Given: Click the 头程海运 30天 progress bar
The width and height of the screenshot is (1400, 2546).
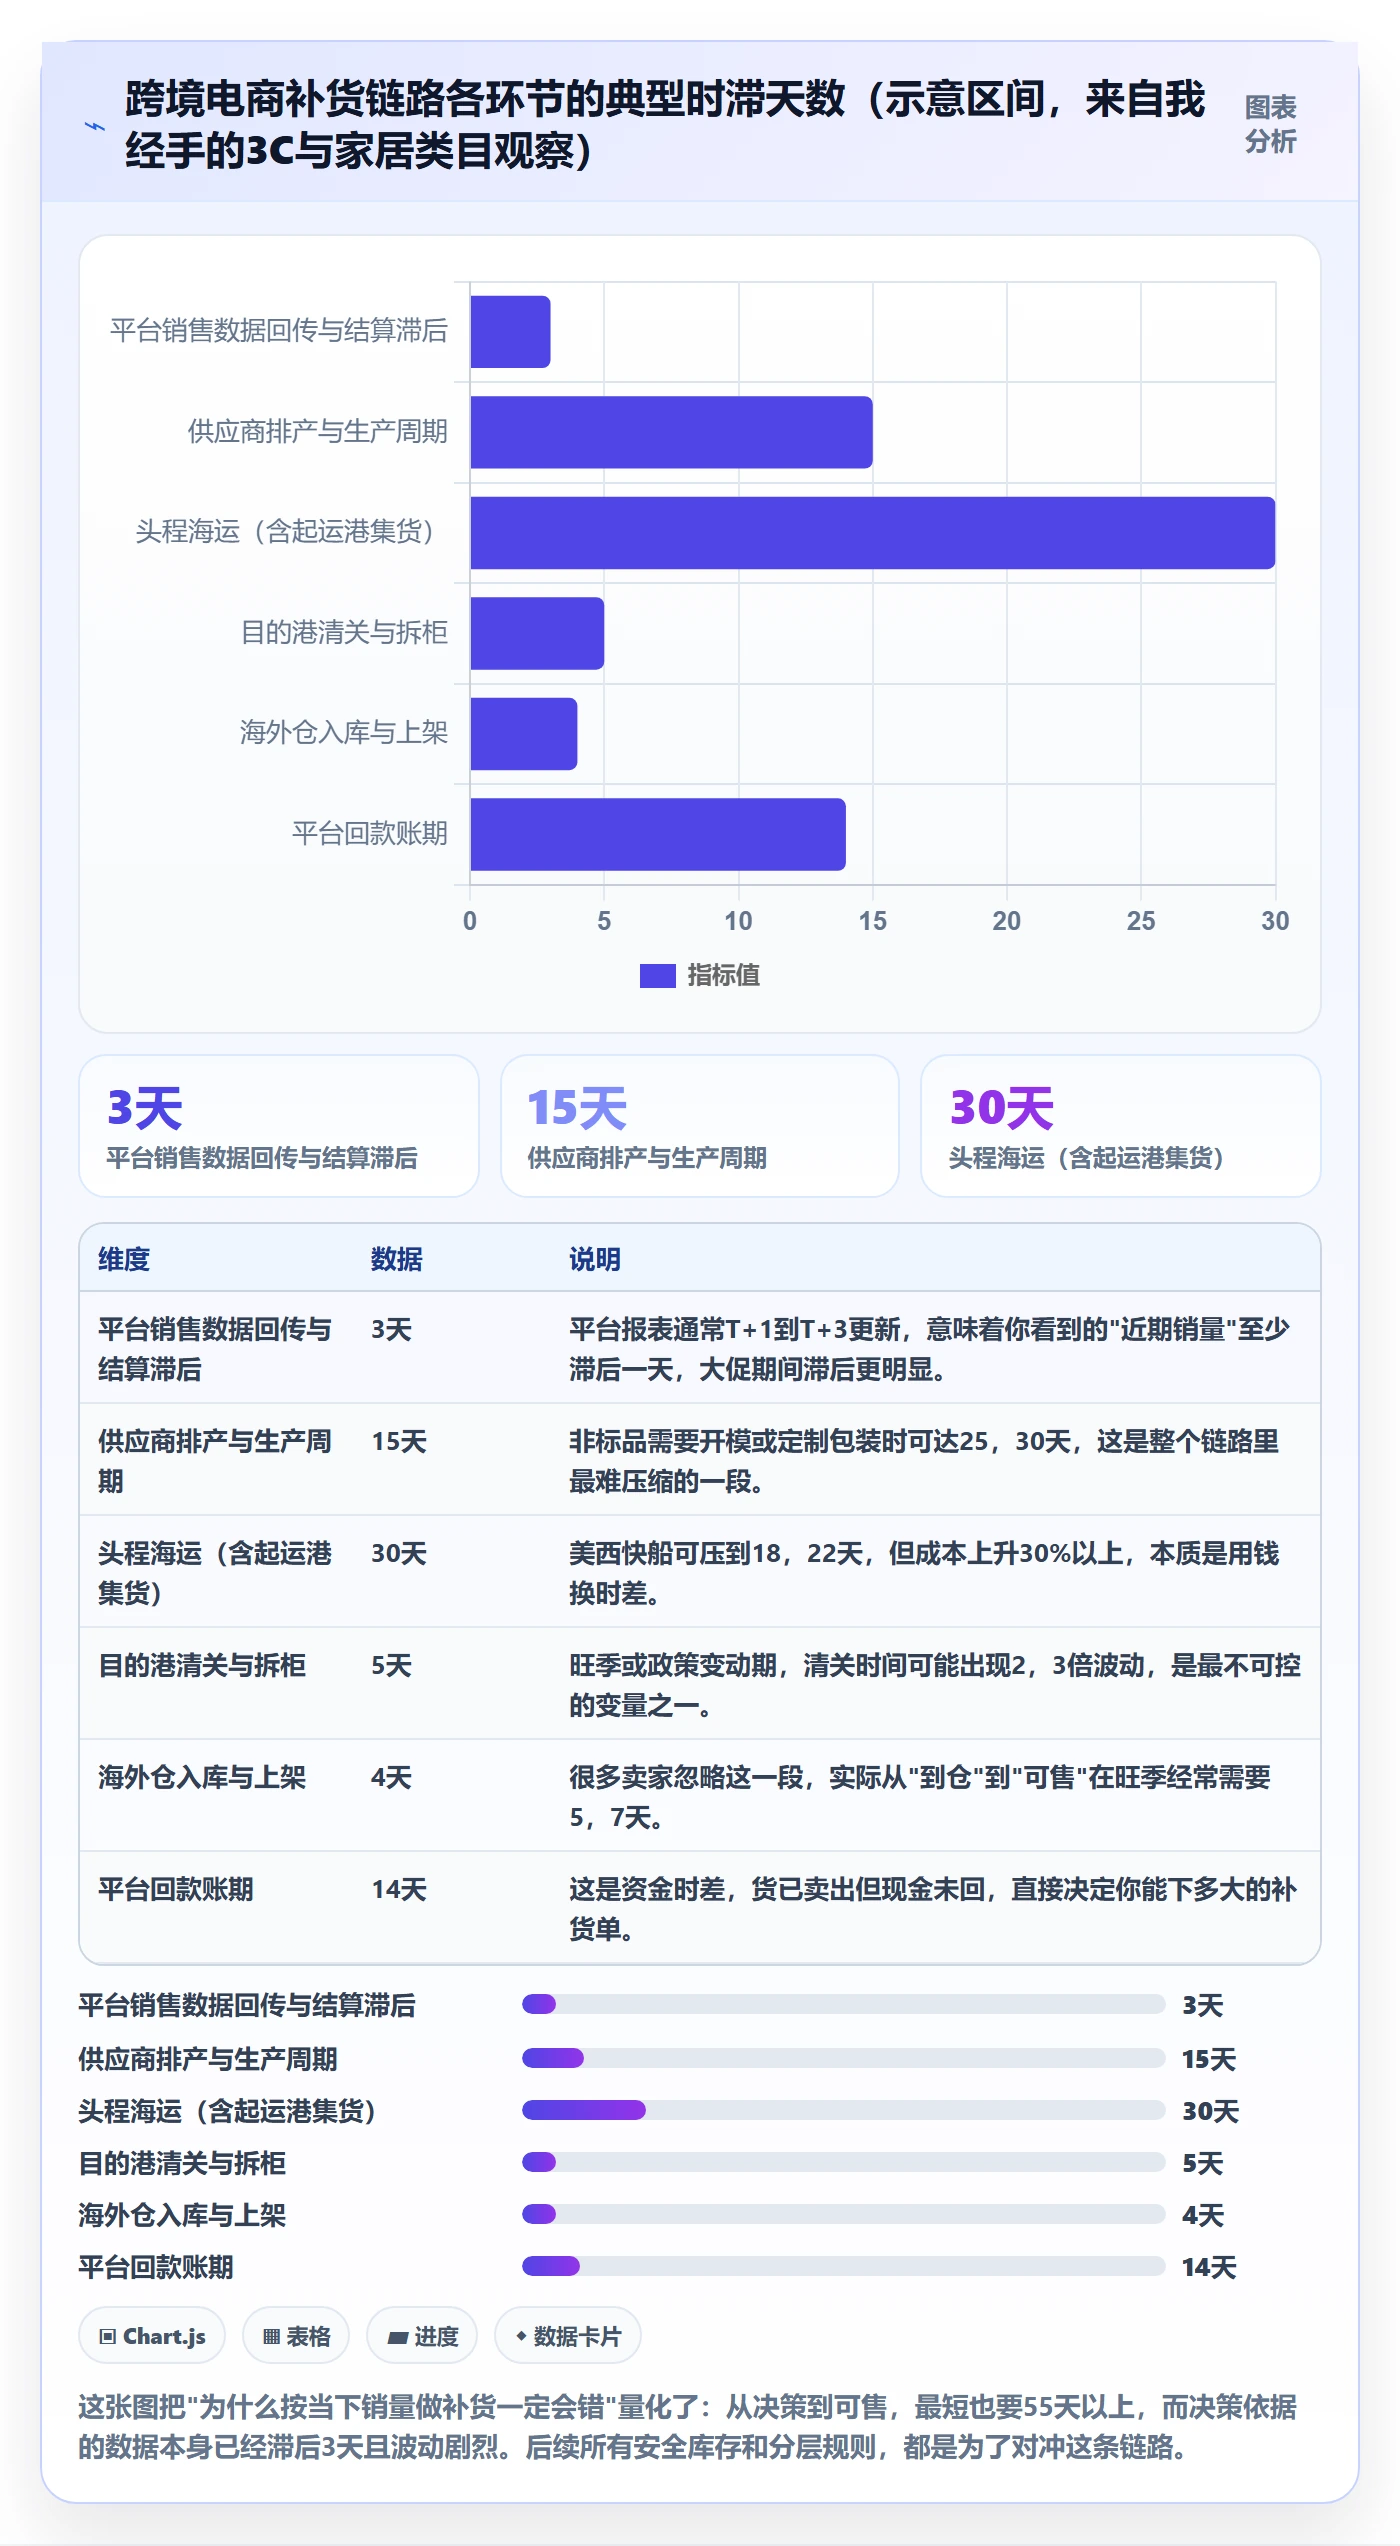Looking at the screenshot, I should point(843,2110).
